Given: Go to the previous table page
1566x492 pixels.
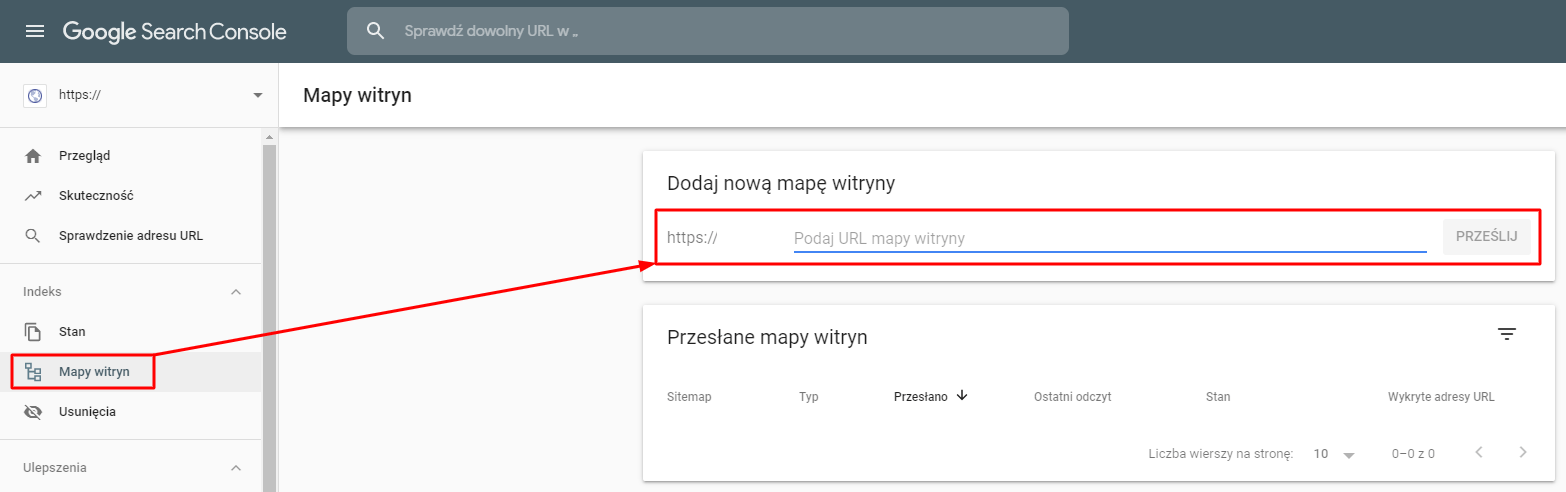Looking at the screenshot, I should (x=1479, y=452).
